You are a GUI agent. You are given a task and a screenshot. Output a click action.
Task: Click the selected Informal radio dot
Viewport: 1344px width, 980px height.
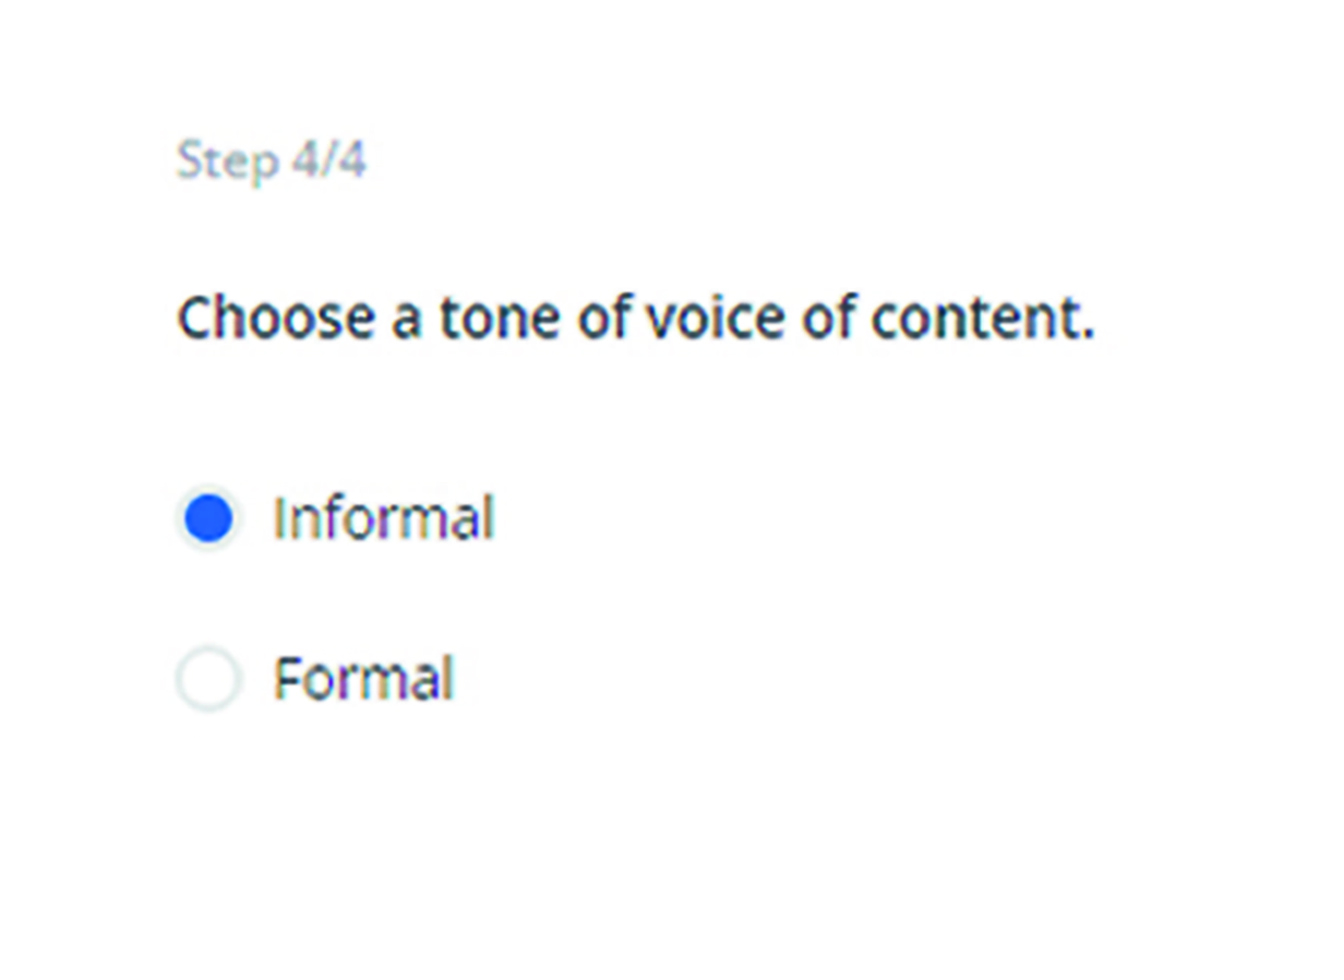(209, 519)
